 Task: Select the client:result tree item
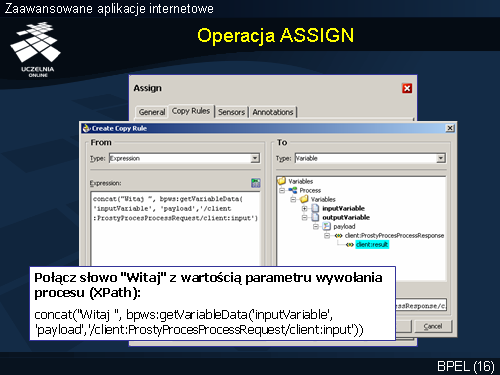(x=372, y=245)
